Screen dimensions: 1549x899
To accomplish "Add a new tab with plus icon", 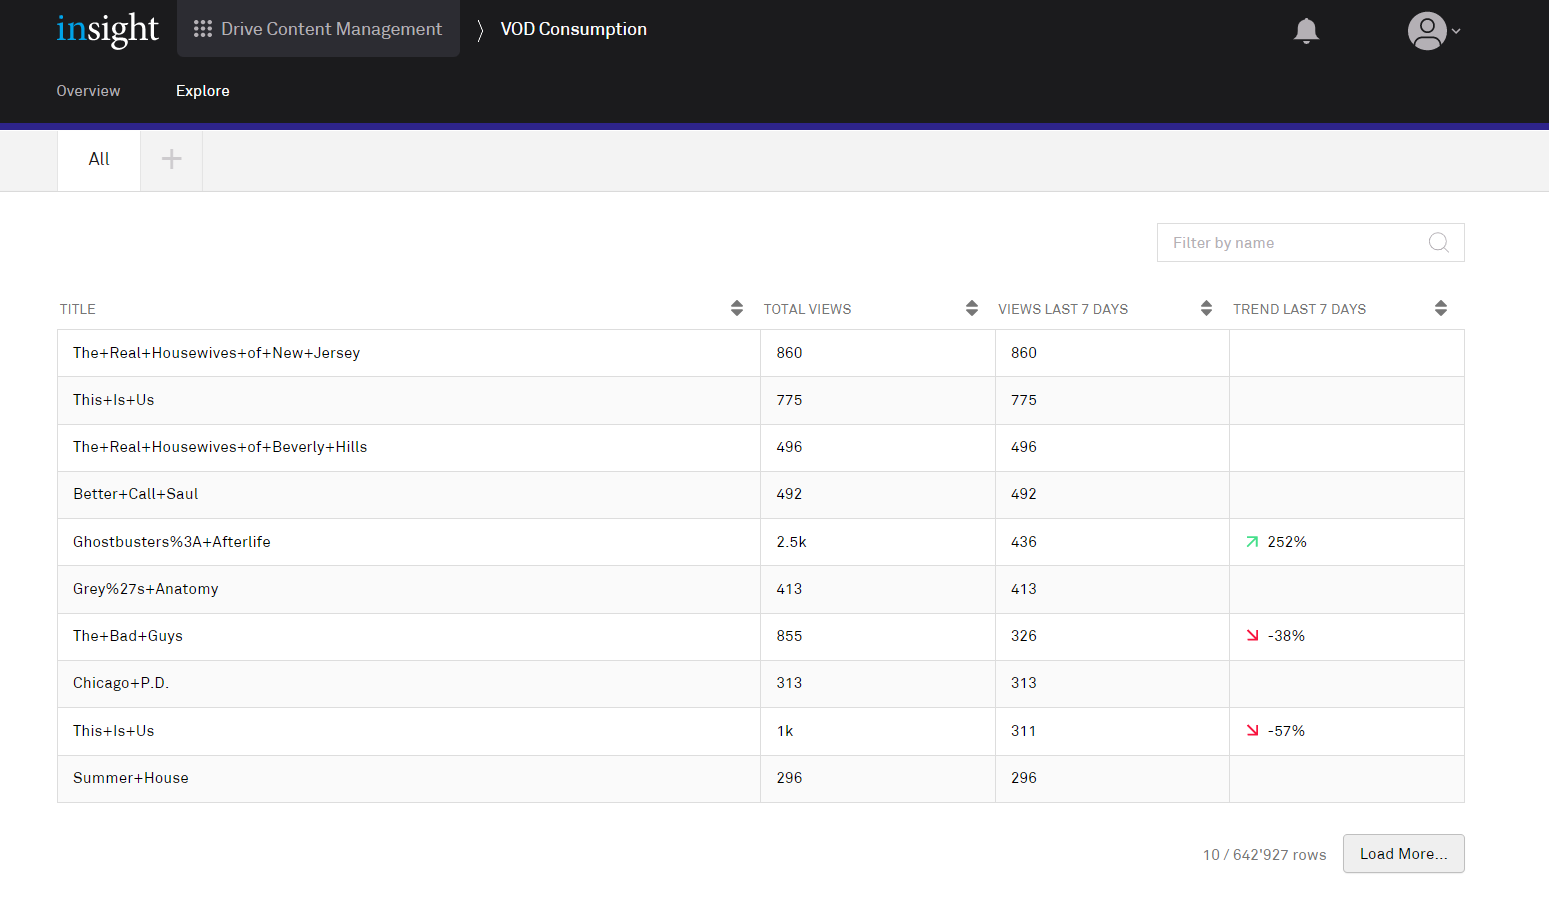I will tap(172, 159).
